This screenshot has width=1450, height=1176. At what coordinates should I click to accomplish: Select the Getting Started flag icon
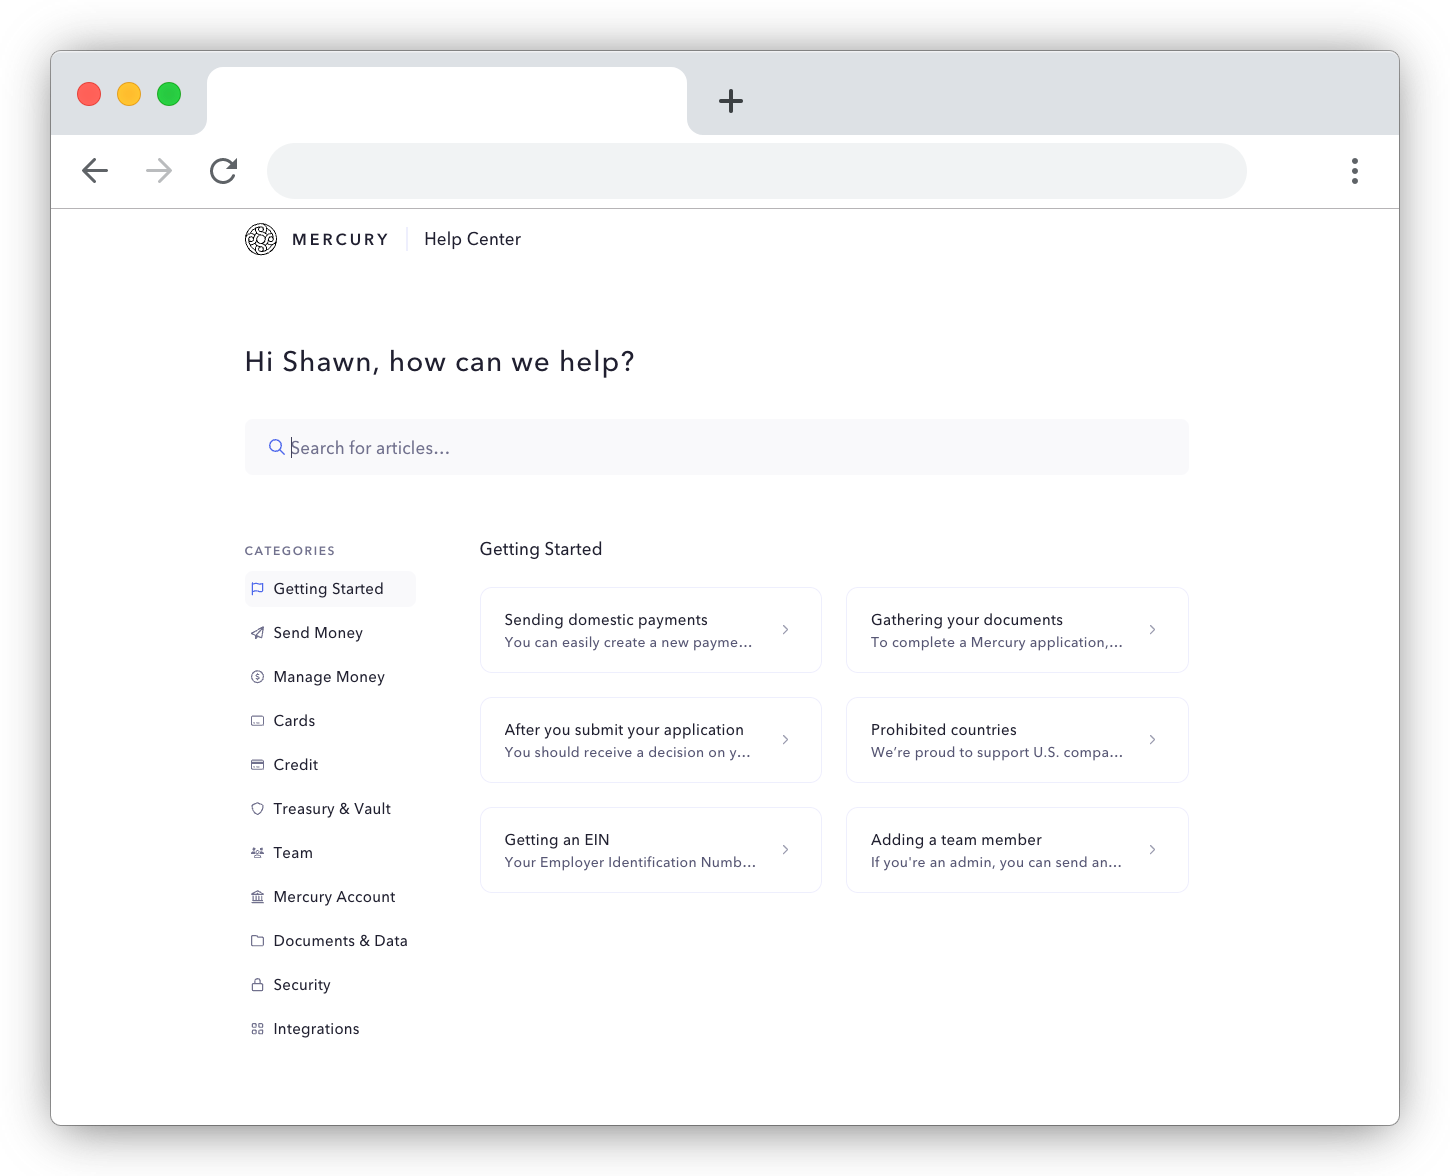(258, 588)
